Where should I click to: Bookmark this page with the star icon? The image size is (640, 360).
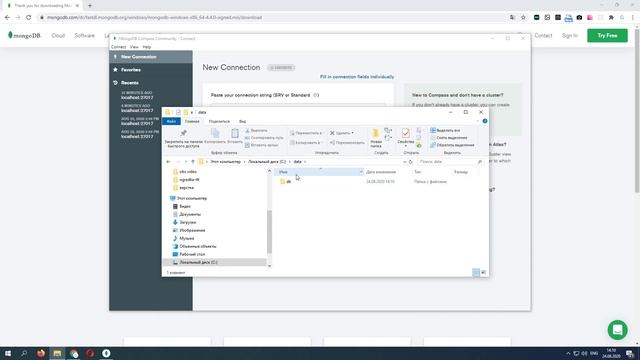523,18
